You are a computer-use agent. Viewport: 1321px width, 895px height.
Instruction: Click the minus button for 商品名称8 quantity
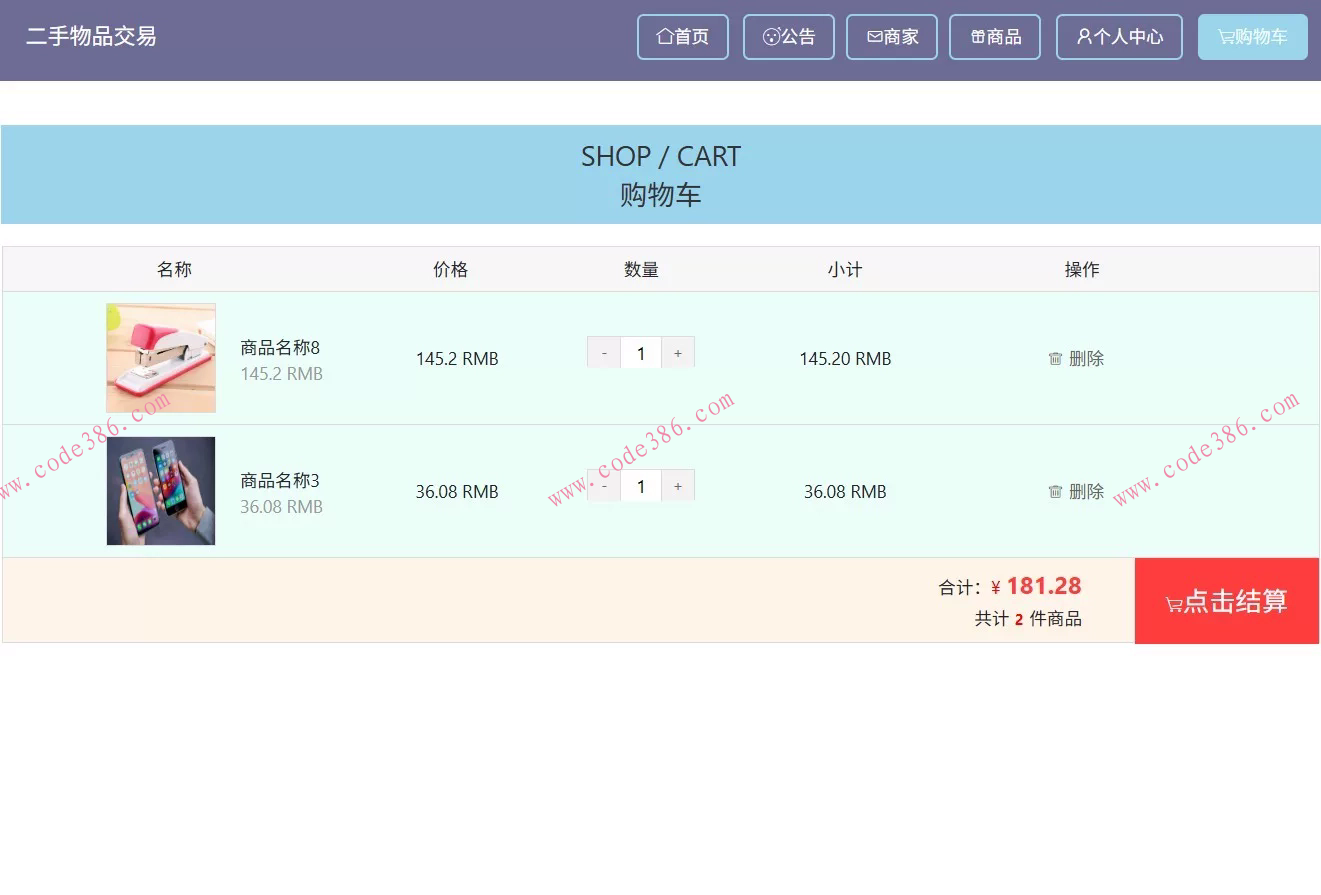tap(604, 352)
